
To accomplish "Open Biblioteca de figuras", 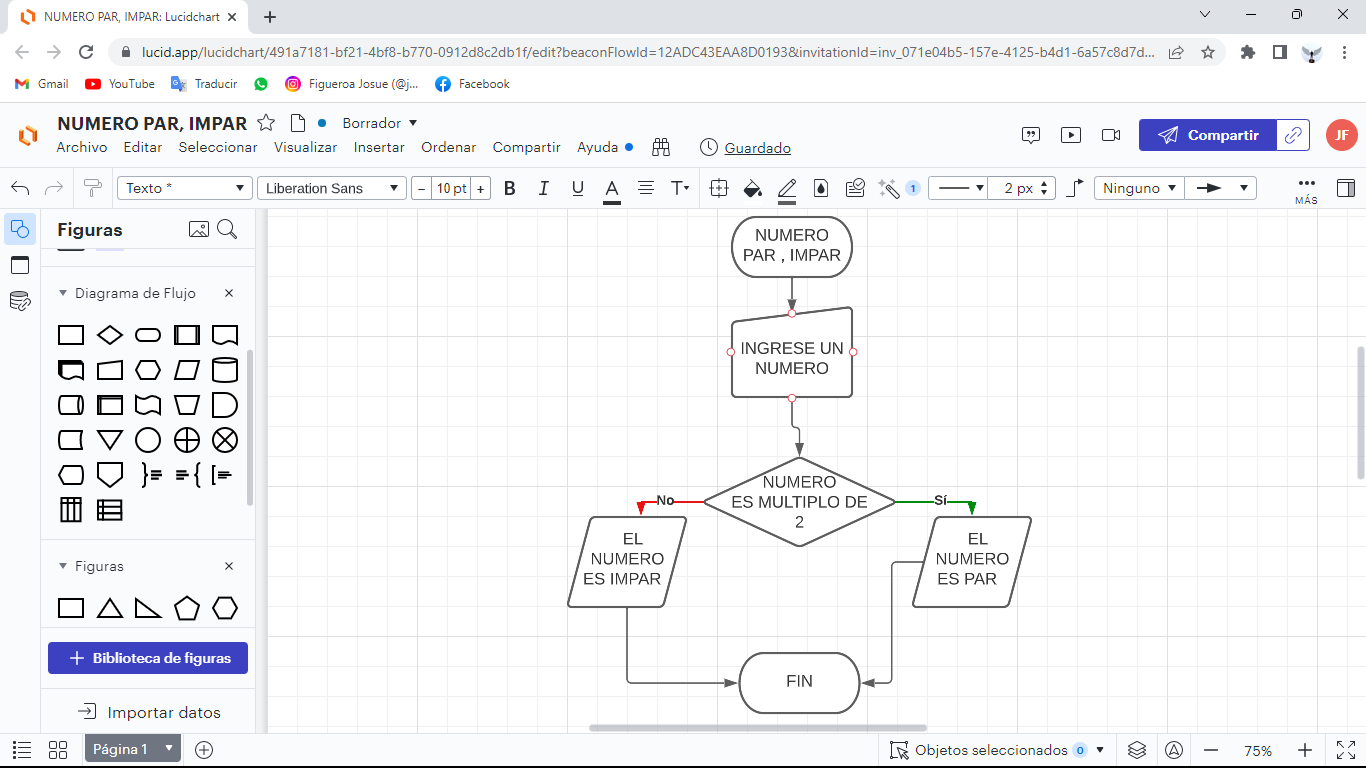I will (147, 657).
